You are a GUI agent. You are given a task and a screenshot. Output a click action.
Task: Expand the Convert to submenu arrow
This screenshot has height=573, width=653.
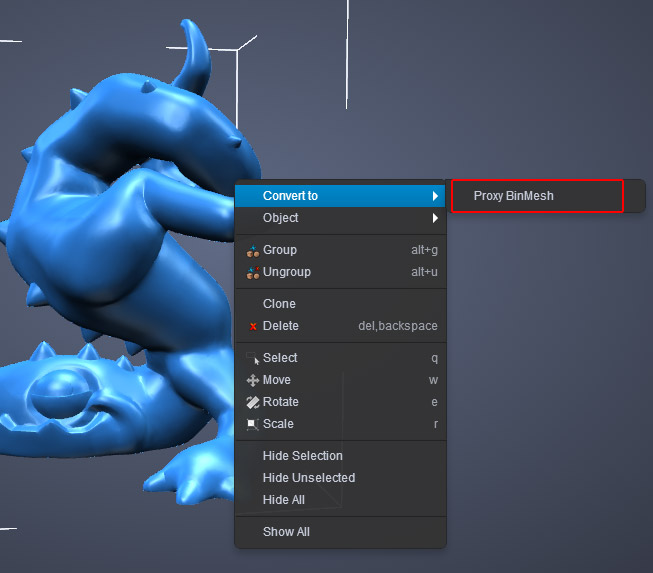[435, 196]
